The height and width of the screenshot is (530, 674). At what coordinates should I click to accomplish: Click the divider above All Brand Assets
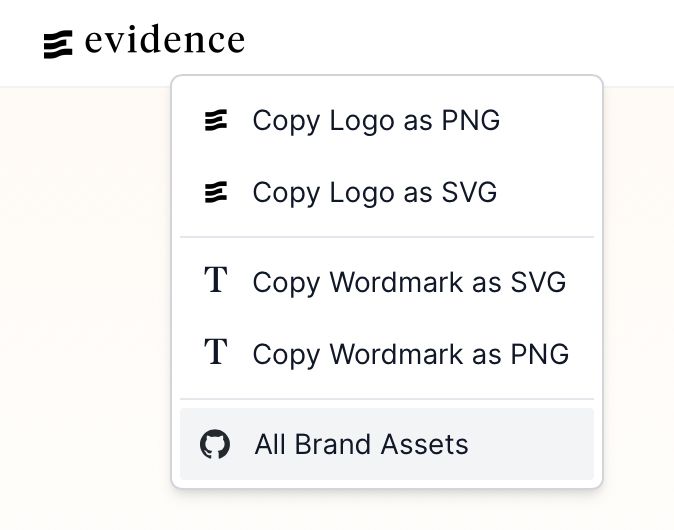pyautogui.click(x=387, y=399)
